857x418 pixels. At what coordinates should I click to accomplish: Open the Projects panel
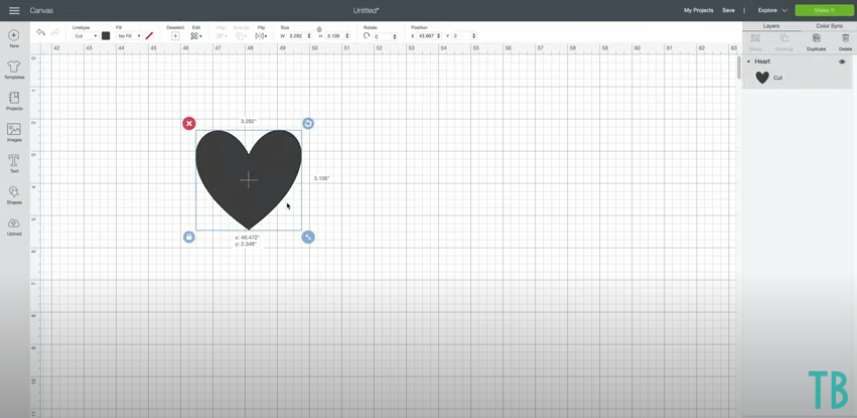(x=14, y=101)
